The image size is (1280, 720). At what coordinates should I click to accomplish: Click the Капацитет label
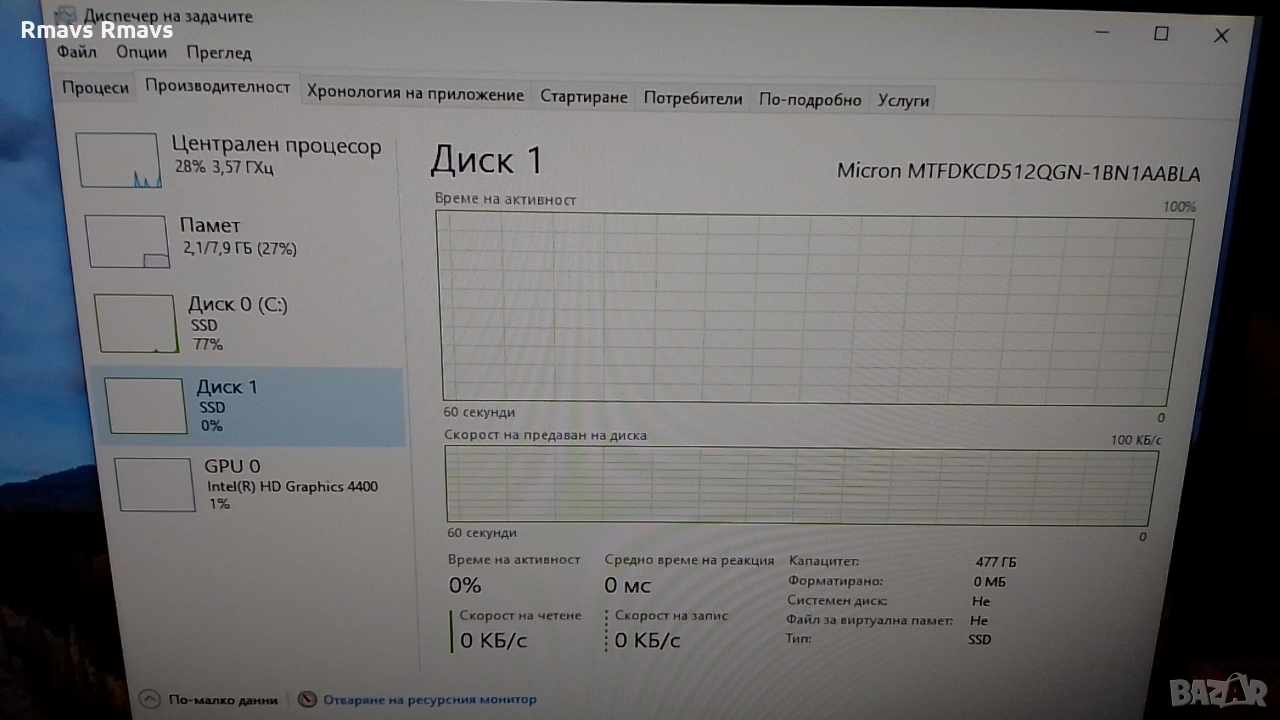(x=824, y=561)
